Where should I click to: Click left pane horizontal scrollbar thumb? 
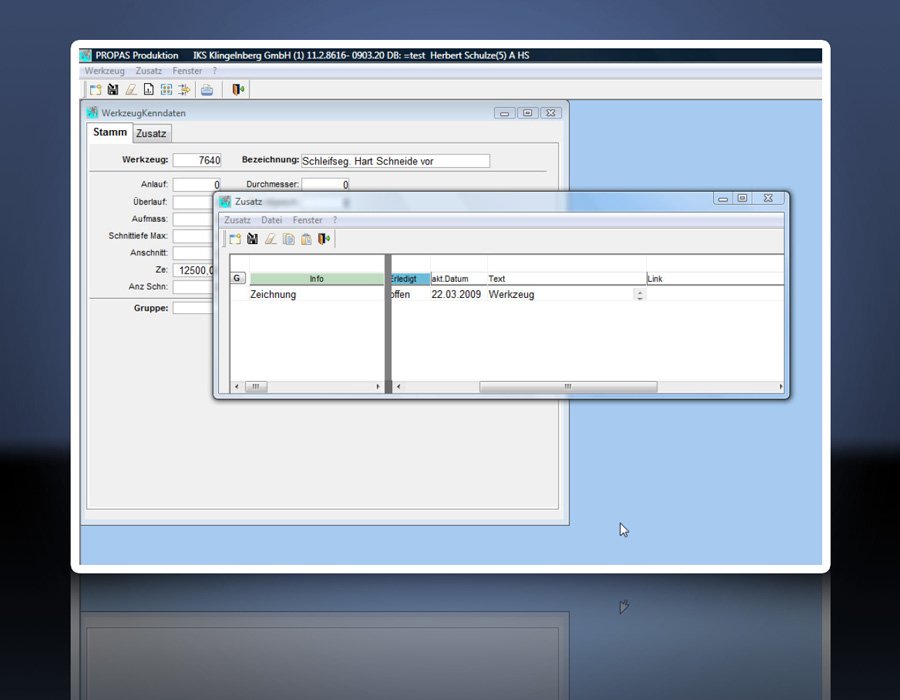coord(256,386)
